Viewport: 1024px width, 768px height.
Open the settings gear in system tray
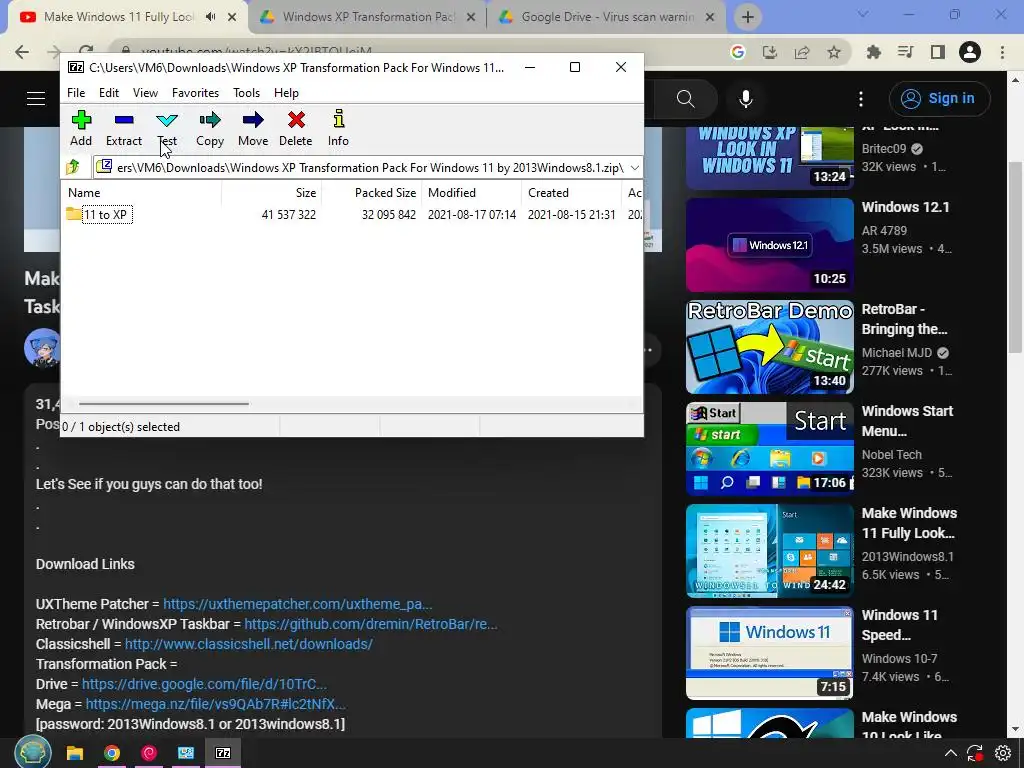pos(1003,754)
